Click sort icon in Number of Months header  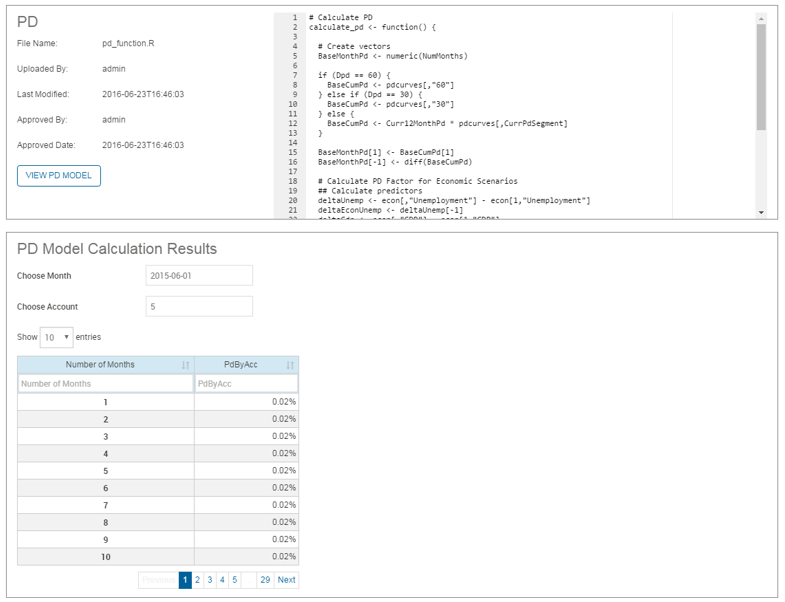click(x=186, y=365)
